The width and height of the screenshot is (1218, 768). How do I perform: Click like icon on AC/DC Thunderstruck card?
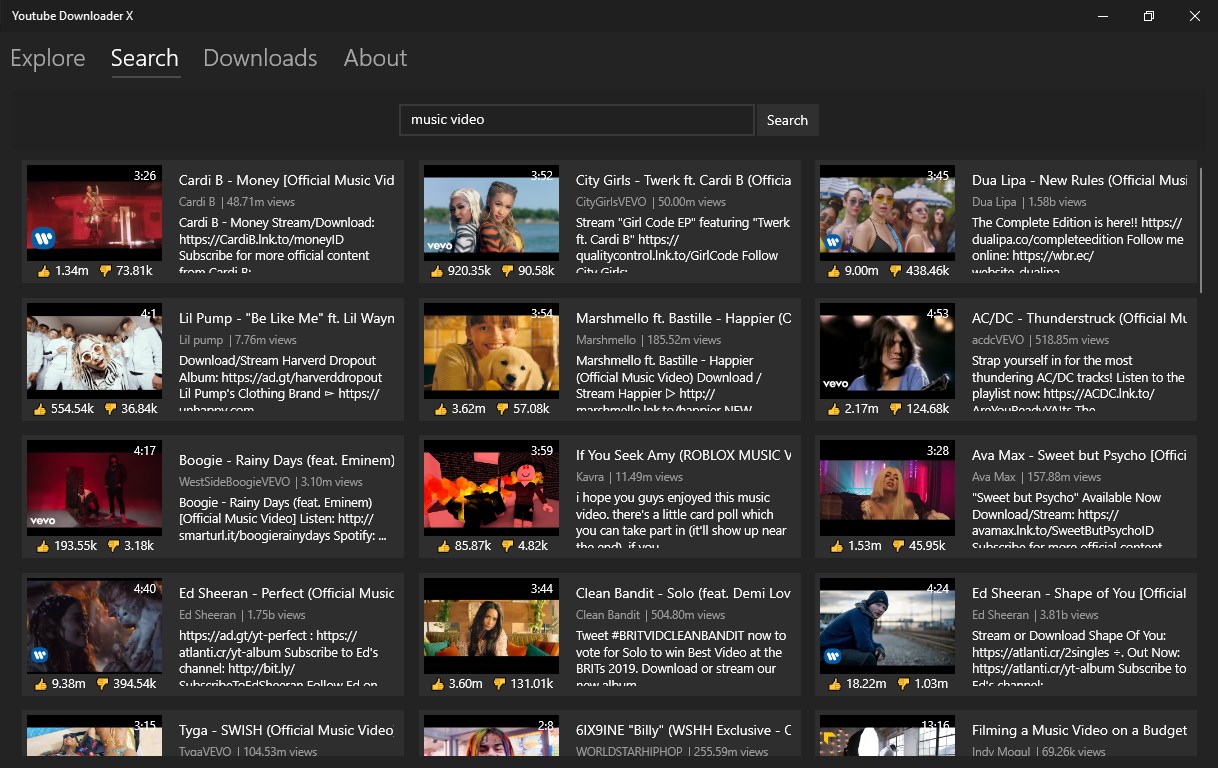pos(833,409)
